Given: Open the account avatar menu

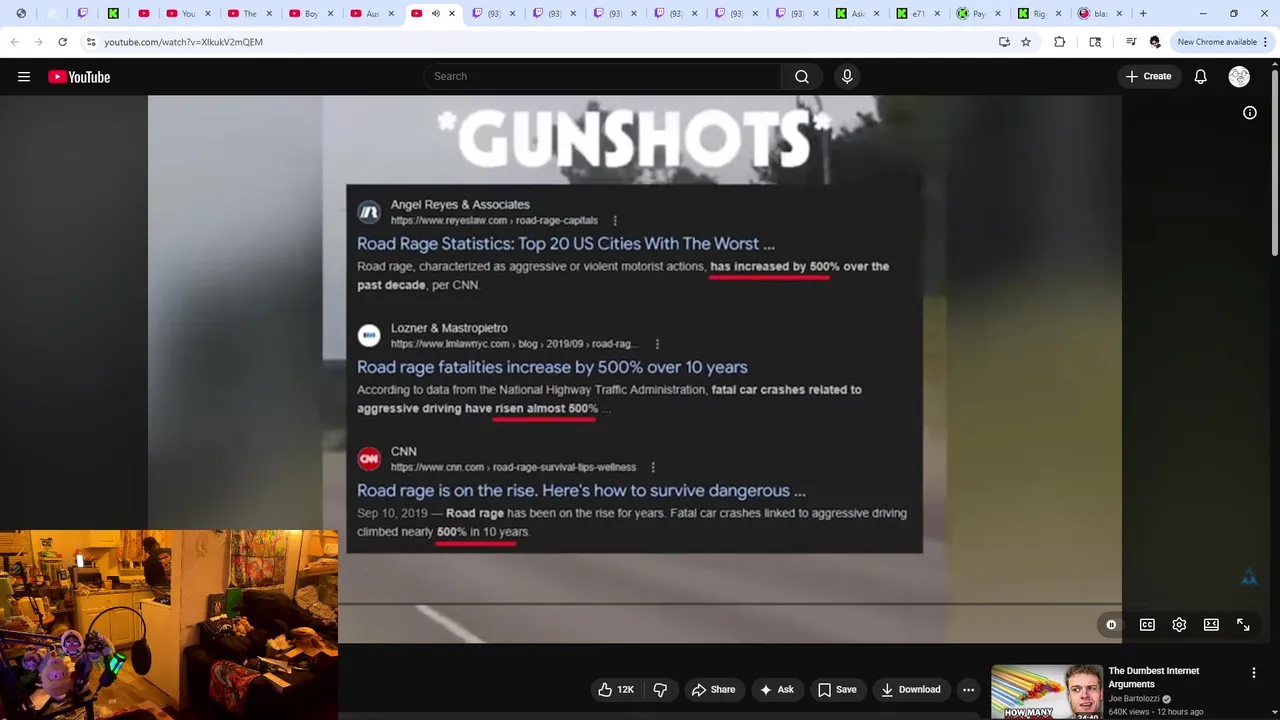Looking at the screenshot, I should click(x=1239, y=77).
